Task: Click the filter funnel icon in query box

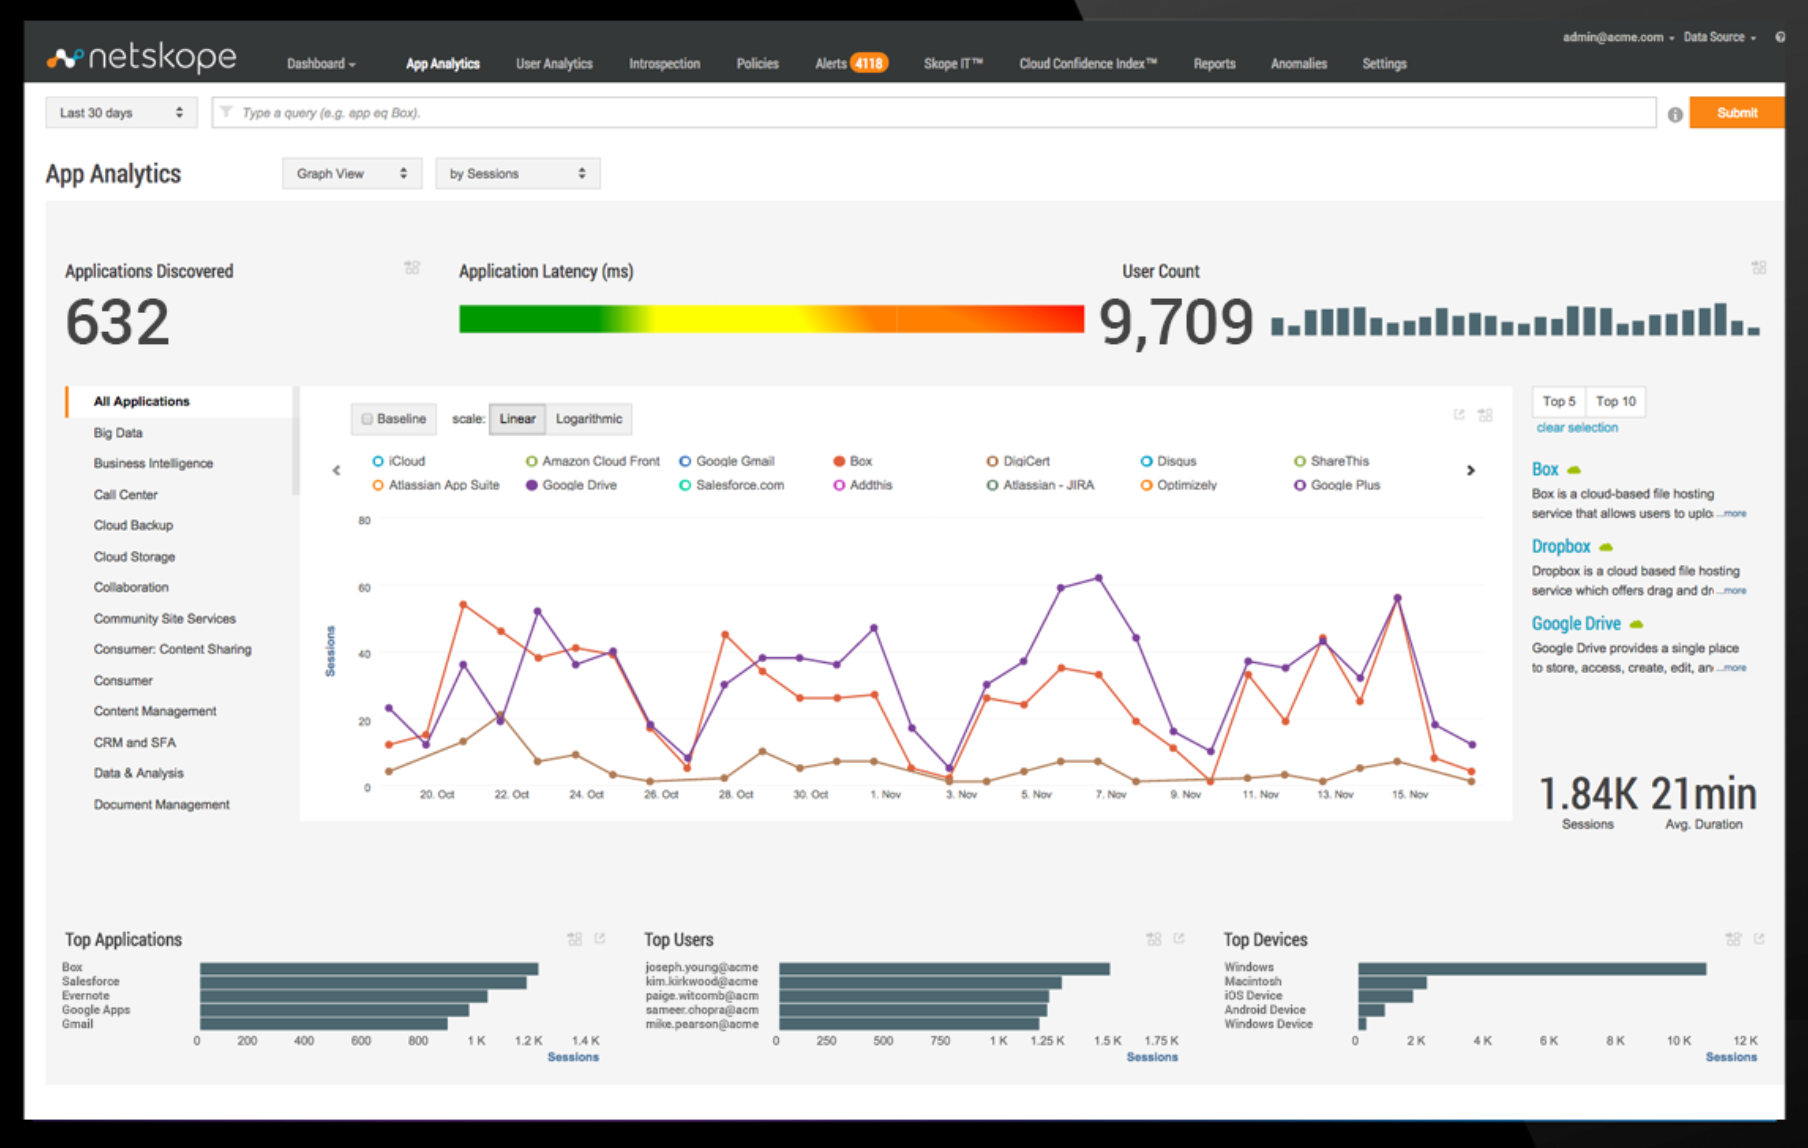Action: (x=226, y=112)
